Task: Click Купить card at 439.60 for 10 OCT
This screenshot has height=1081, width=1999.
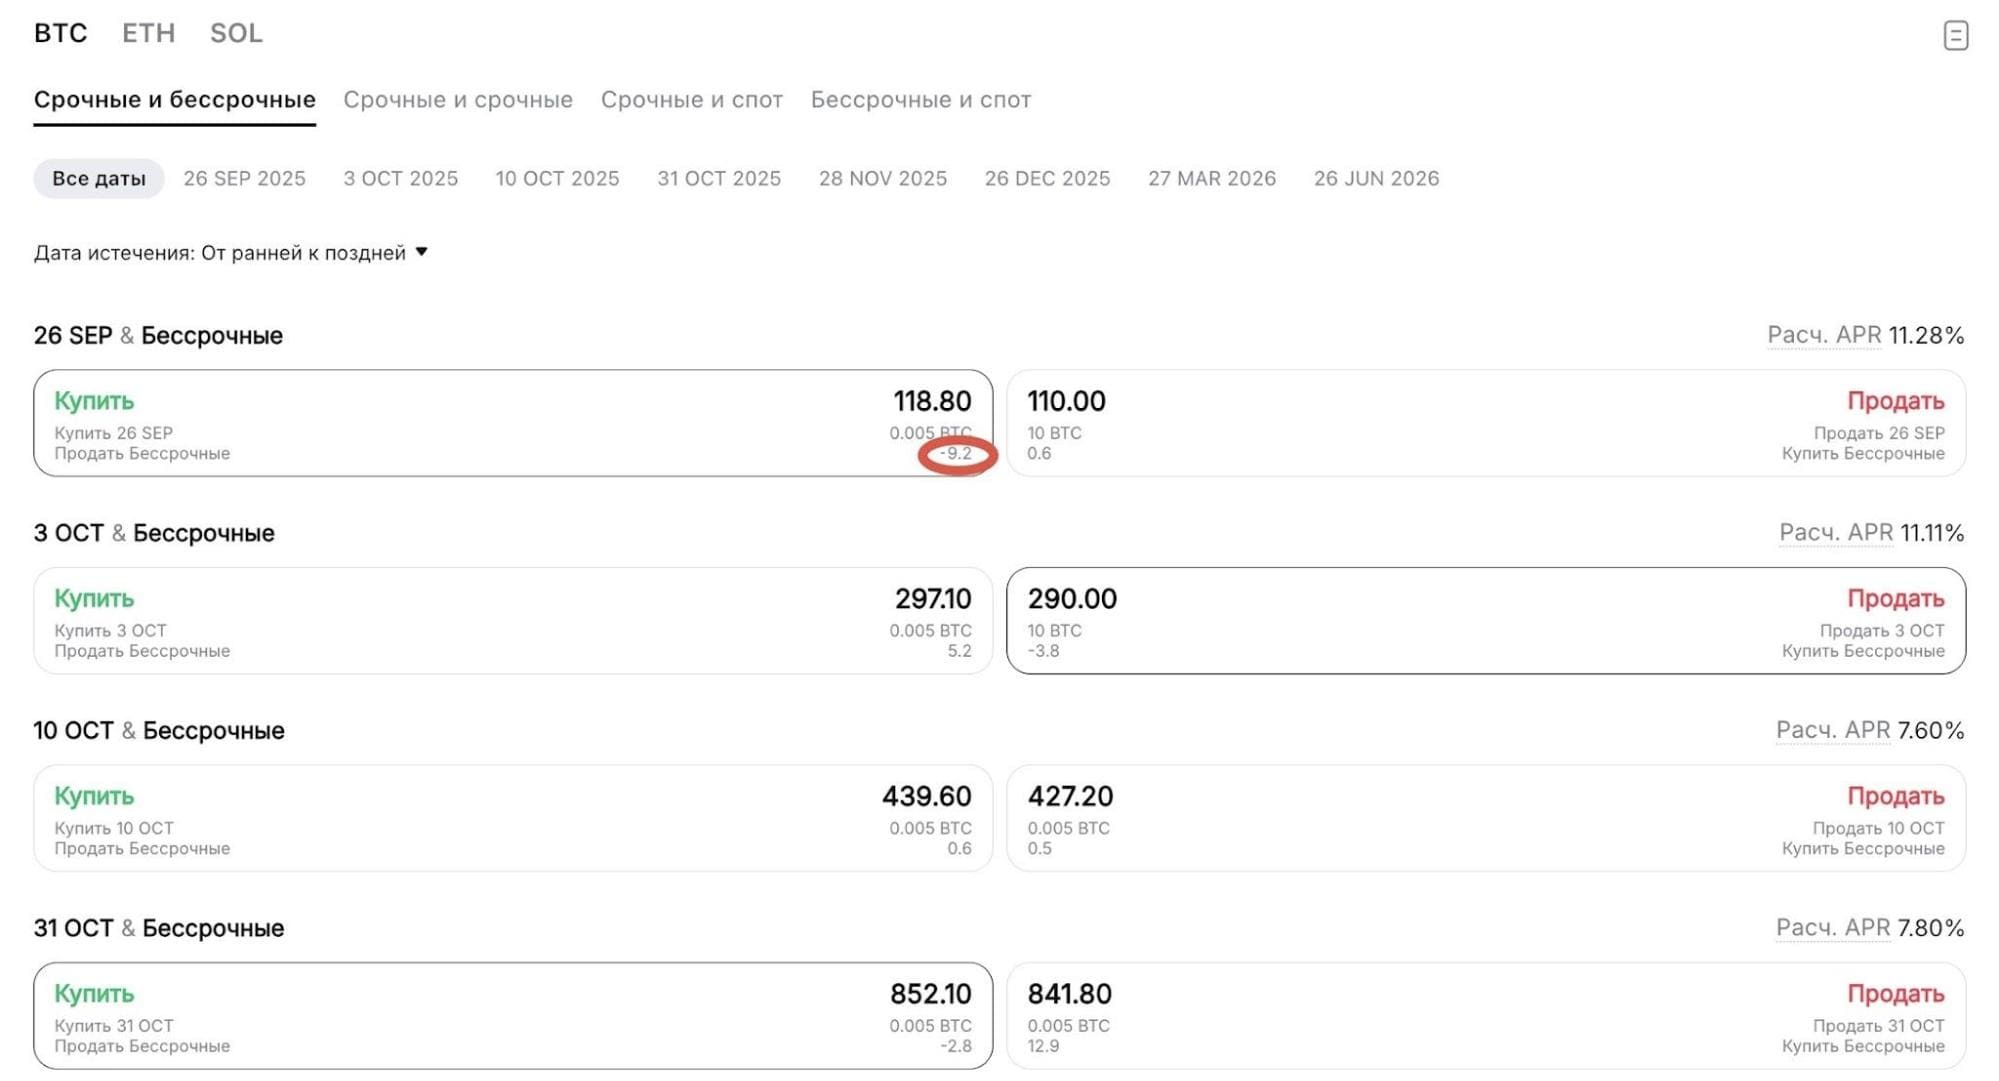Action: pyautogui.click(x=513, y=818)
